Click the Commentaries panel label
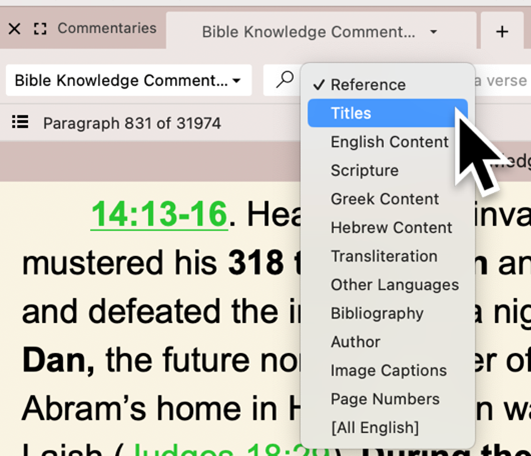The height and width of the screenshot is (456, 531). [x=107, y=28]
